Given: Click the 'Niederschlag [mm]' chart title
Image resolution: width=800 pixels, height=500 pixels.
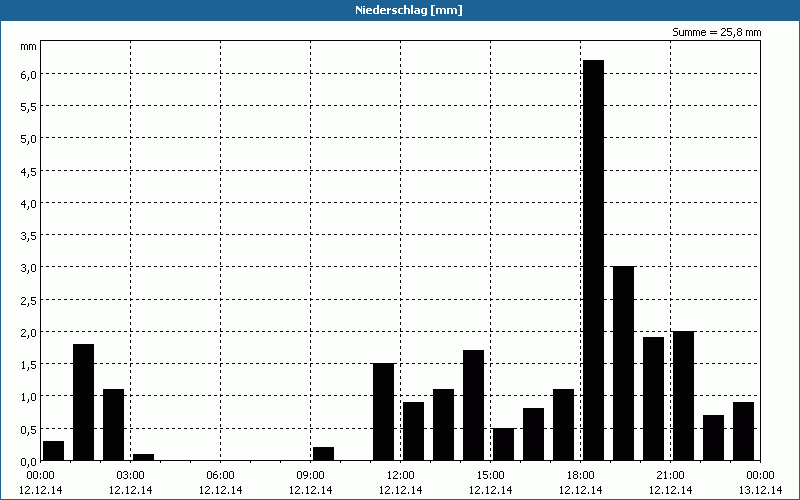Looking at the screenshot, I should click(x=409, y=10).
